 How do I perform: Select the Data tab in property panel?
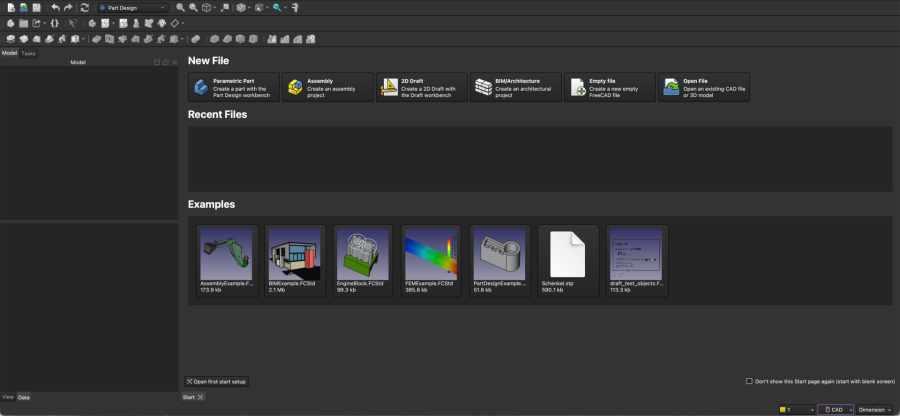pyautogui.click(x=24, y=397)
